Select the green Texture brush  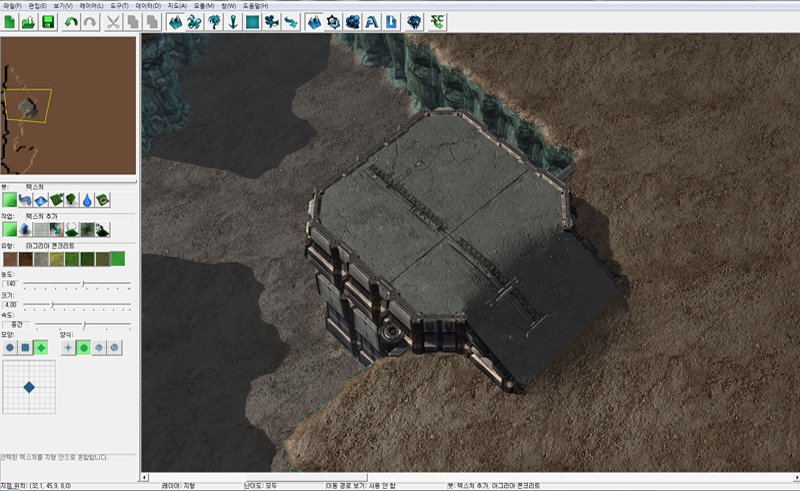click(x=10, y=200)
